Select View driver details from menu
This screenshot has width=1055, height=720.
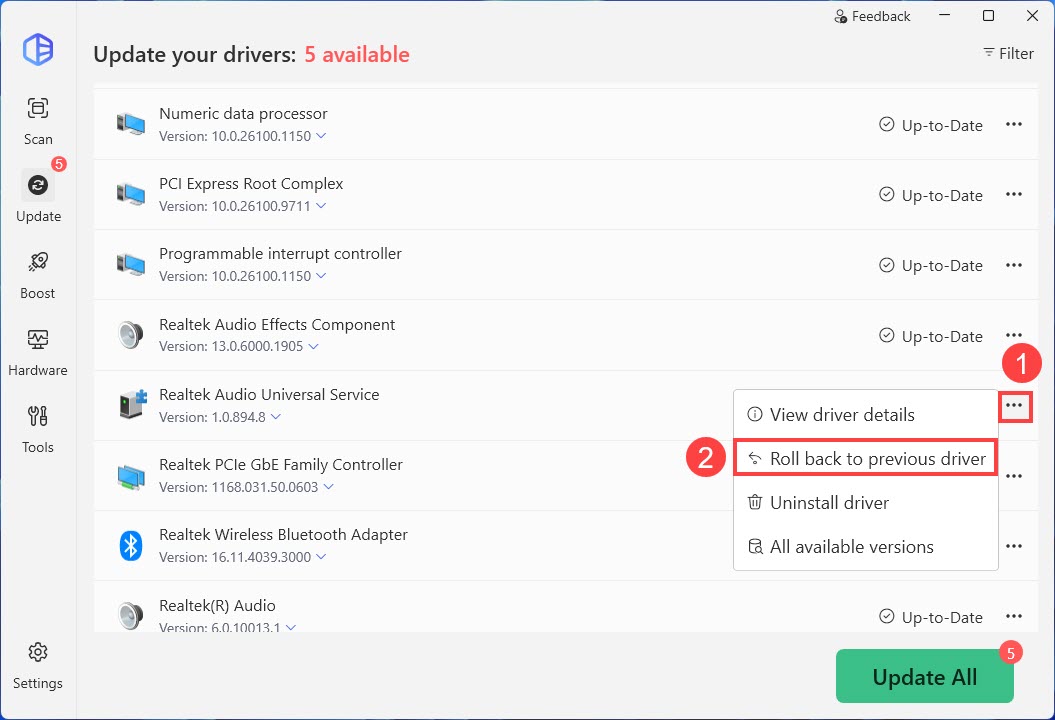pyautogui.click(x=865, y=415)
